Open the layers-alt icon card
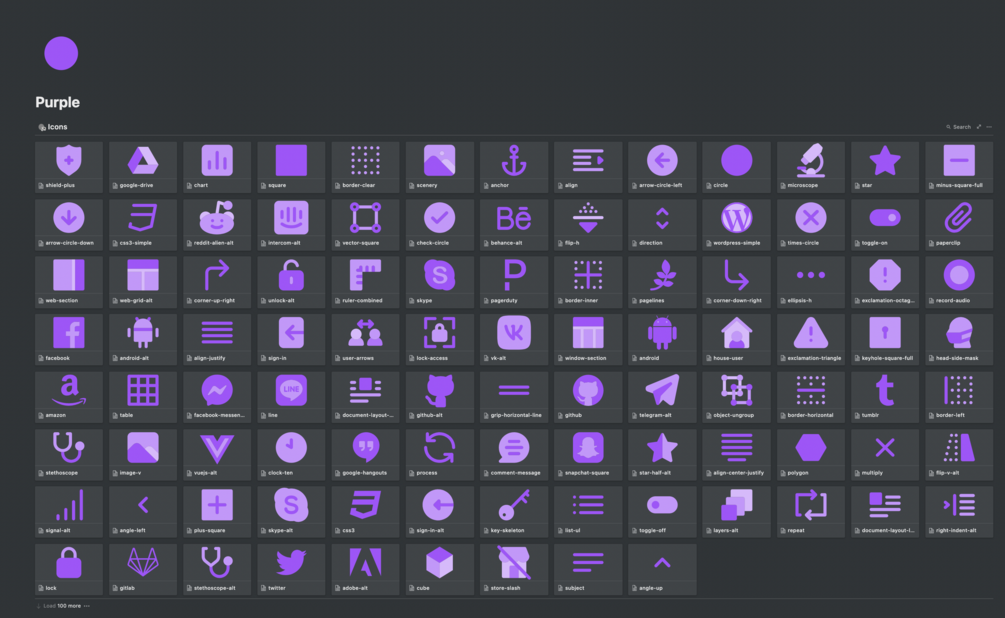 [x=736, y=512]
